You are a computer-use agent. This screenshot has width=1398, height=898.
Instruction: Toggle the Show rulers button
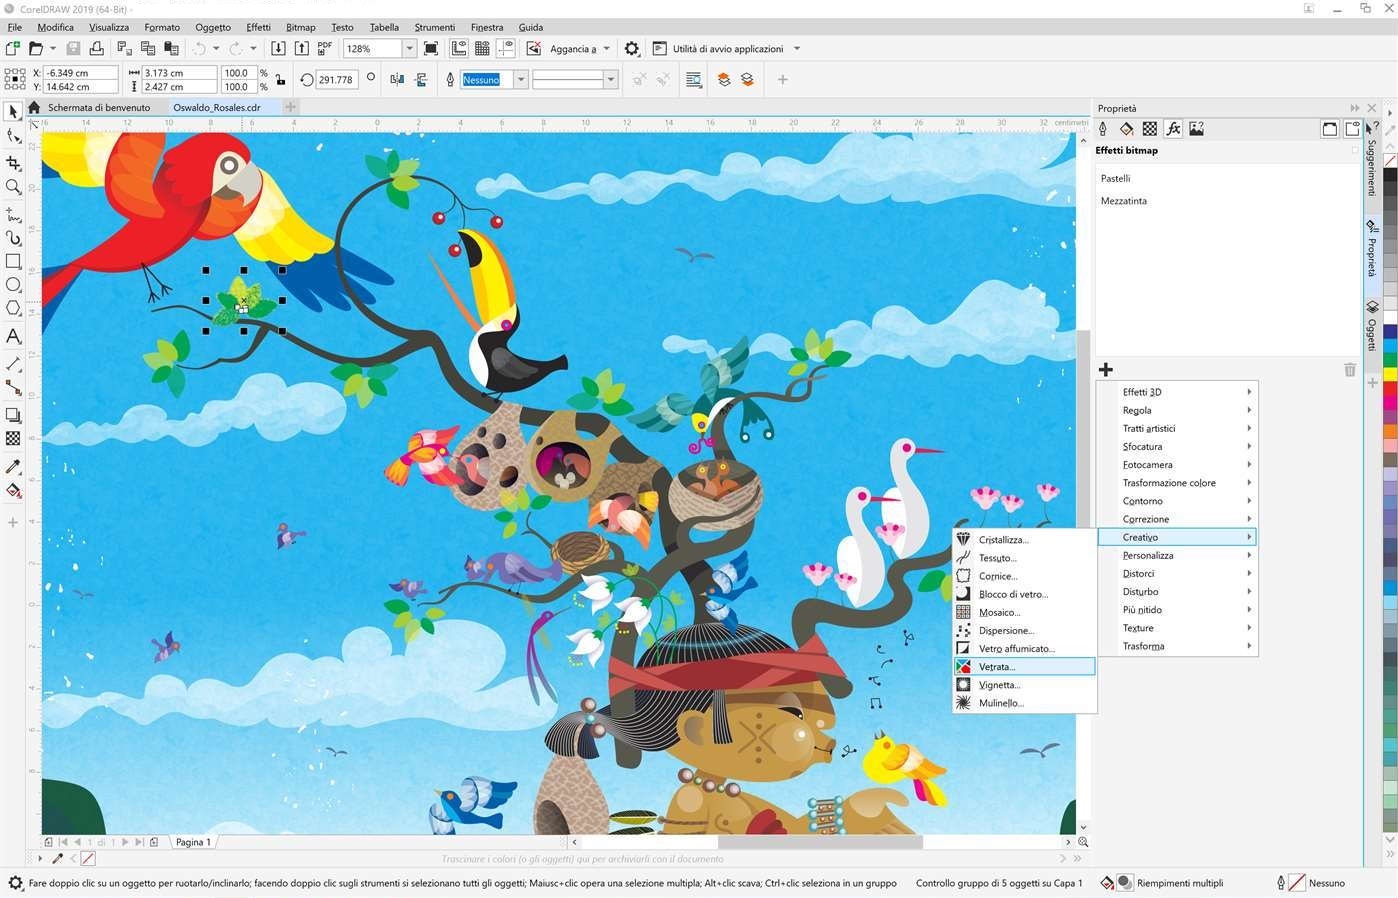[459, 48]
